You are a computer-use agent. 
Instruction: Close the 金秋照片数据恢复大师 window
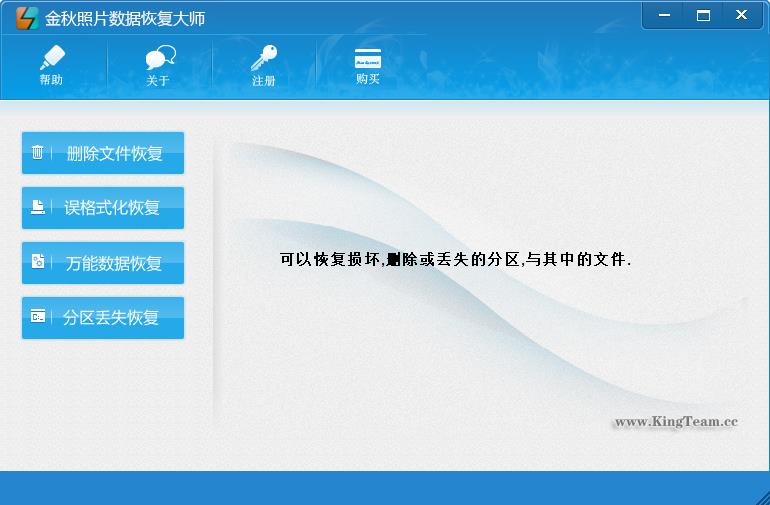coord(741,15)
